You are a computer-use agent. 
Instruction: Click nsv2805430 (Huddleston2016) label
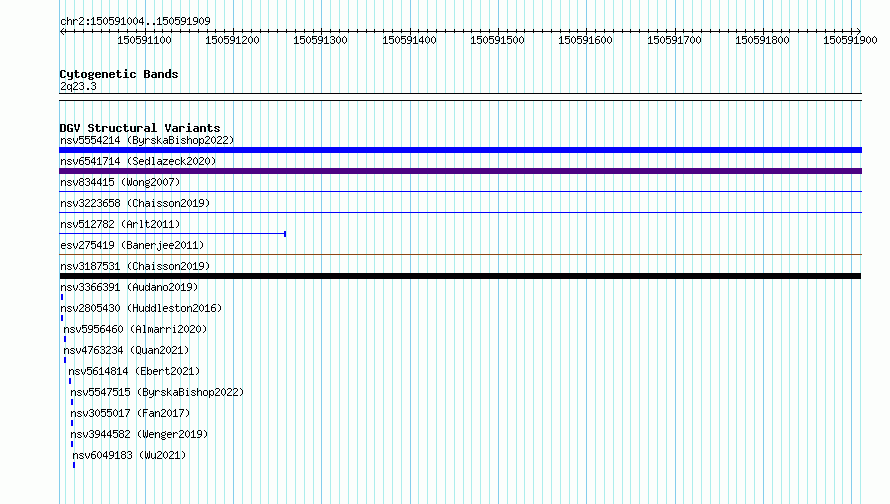click(x=141, y=308)
